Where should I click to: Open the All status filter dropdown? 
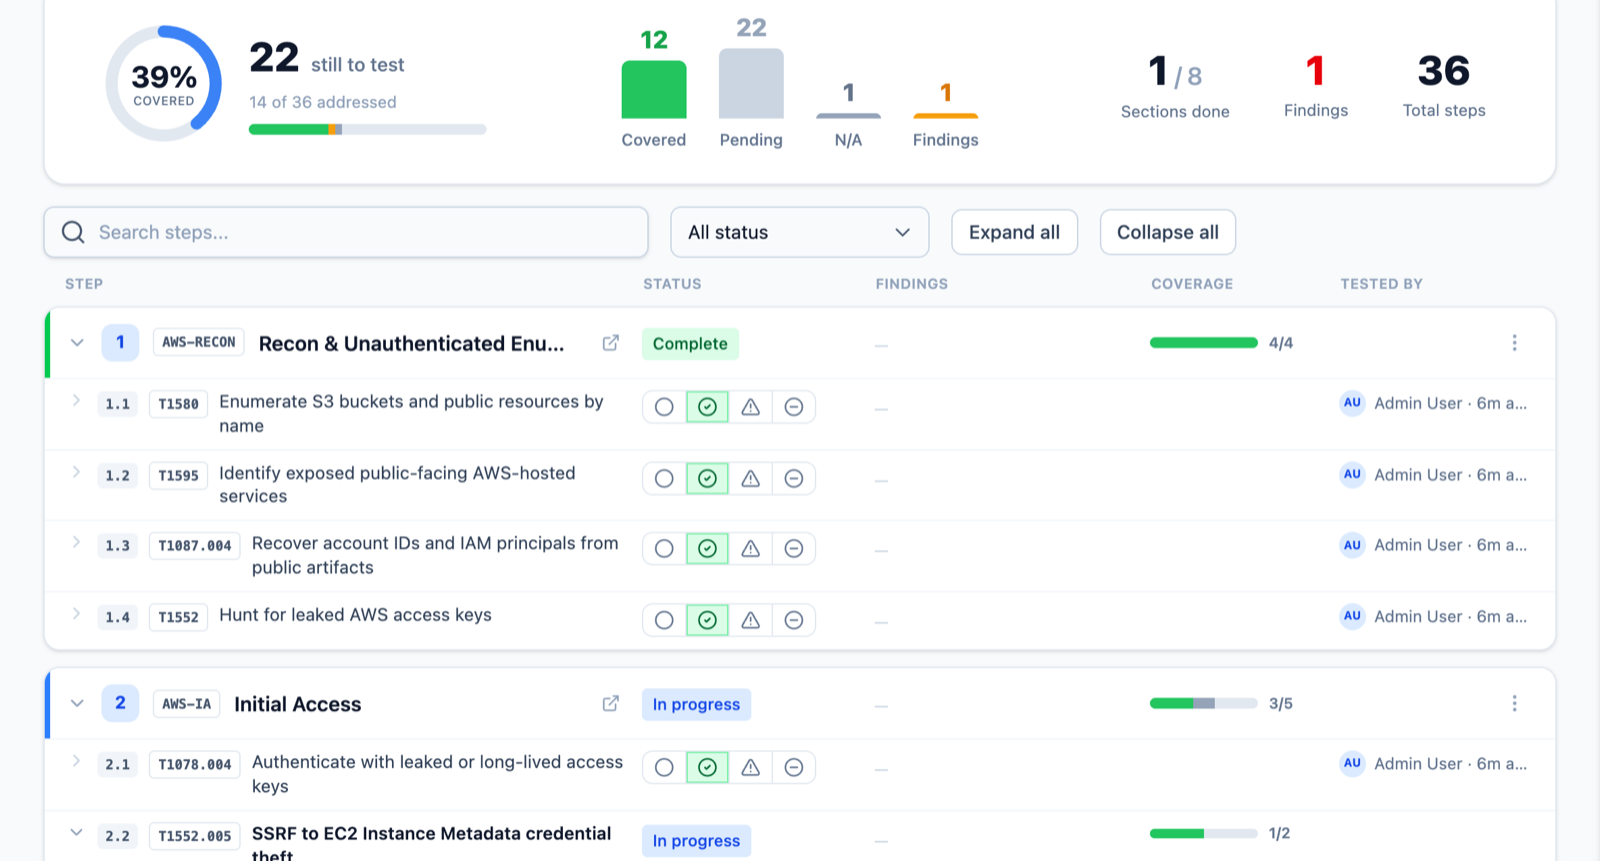pos(799,232)
